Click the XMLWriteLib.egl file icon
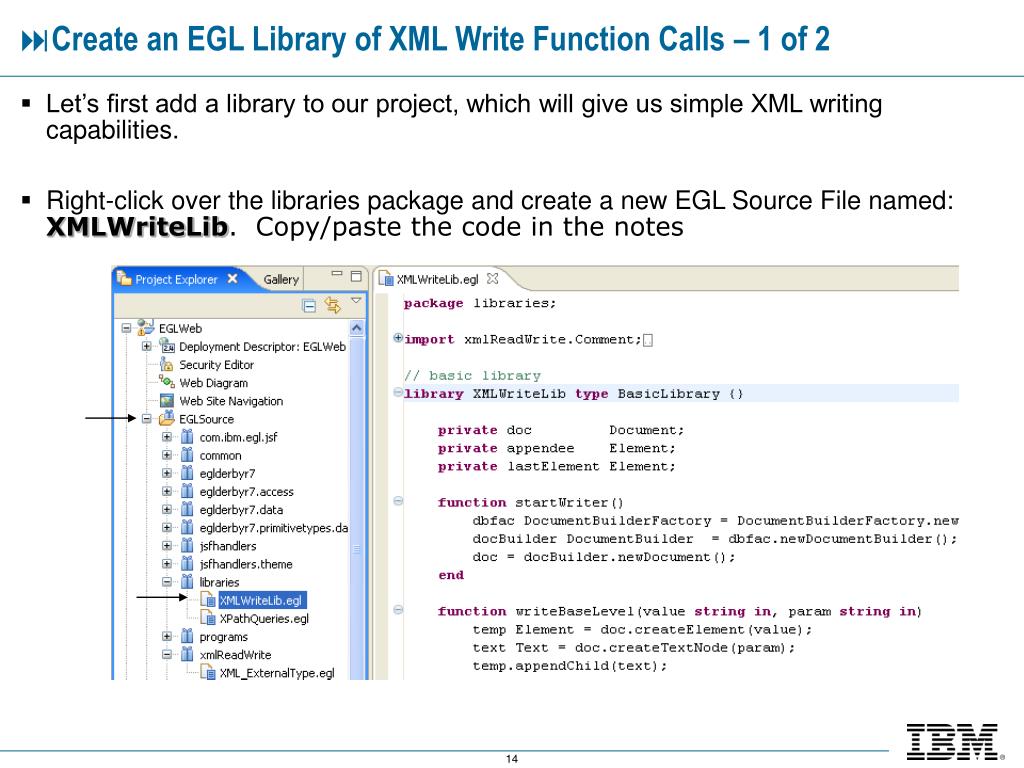This screenshot has width=1024, height=768. click(x=207, y=598)
